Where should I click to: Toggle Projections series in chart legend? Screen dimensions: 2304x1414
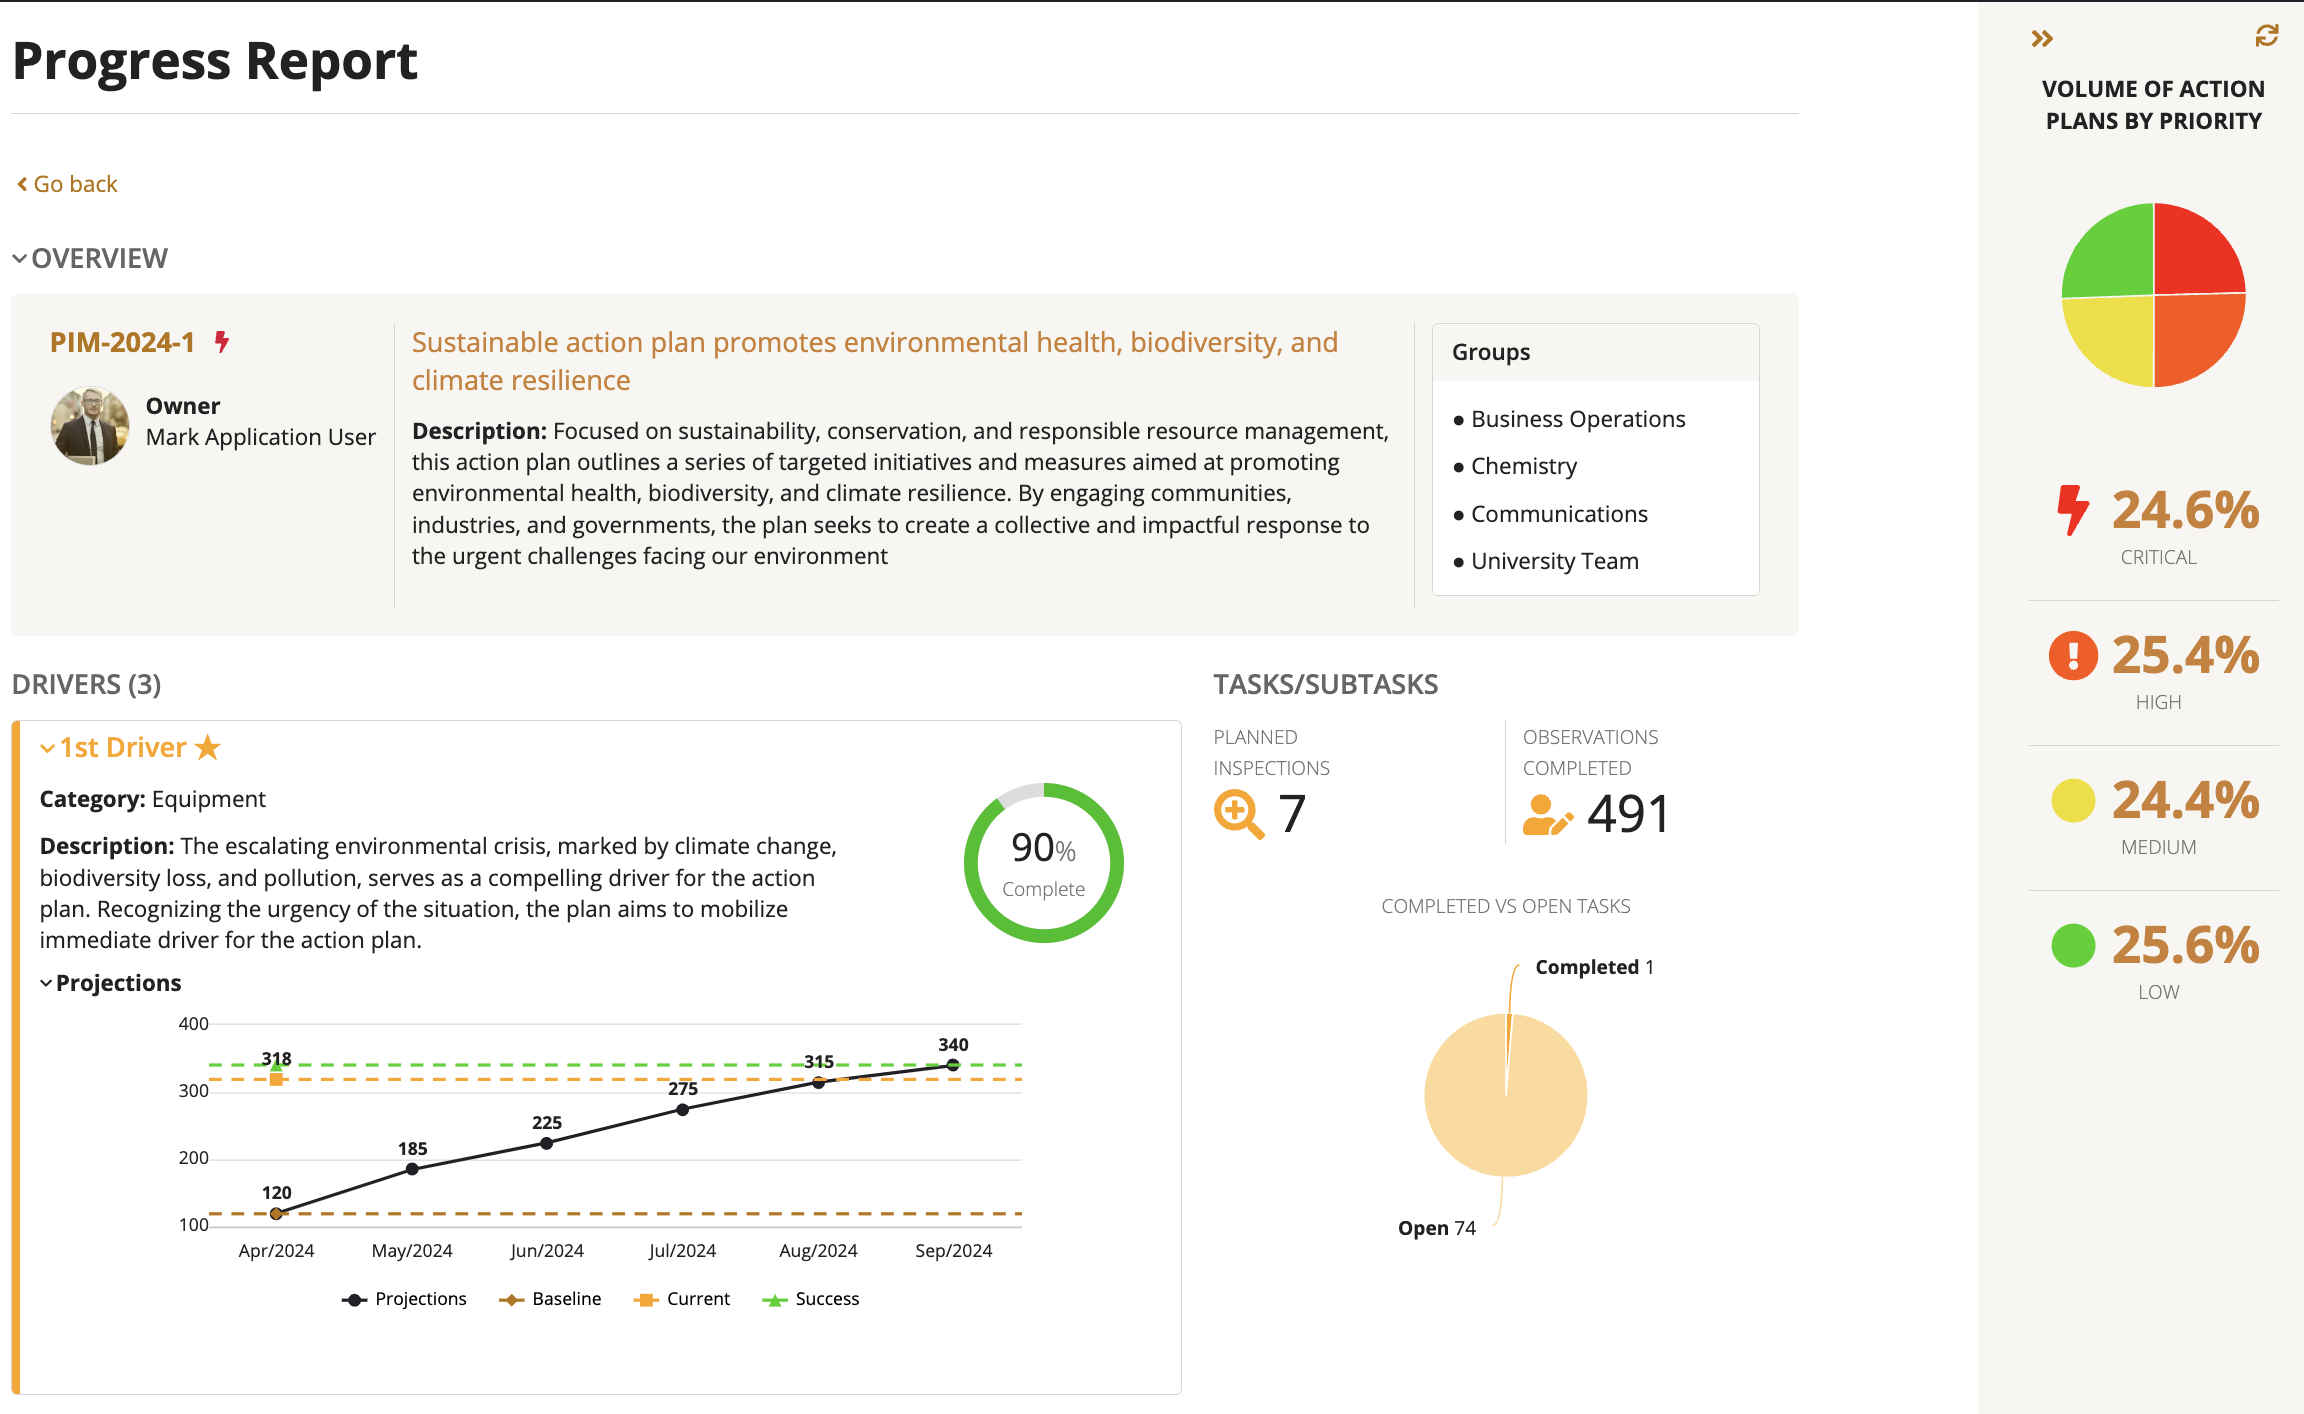404,1299
